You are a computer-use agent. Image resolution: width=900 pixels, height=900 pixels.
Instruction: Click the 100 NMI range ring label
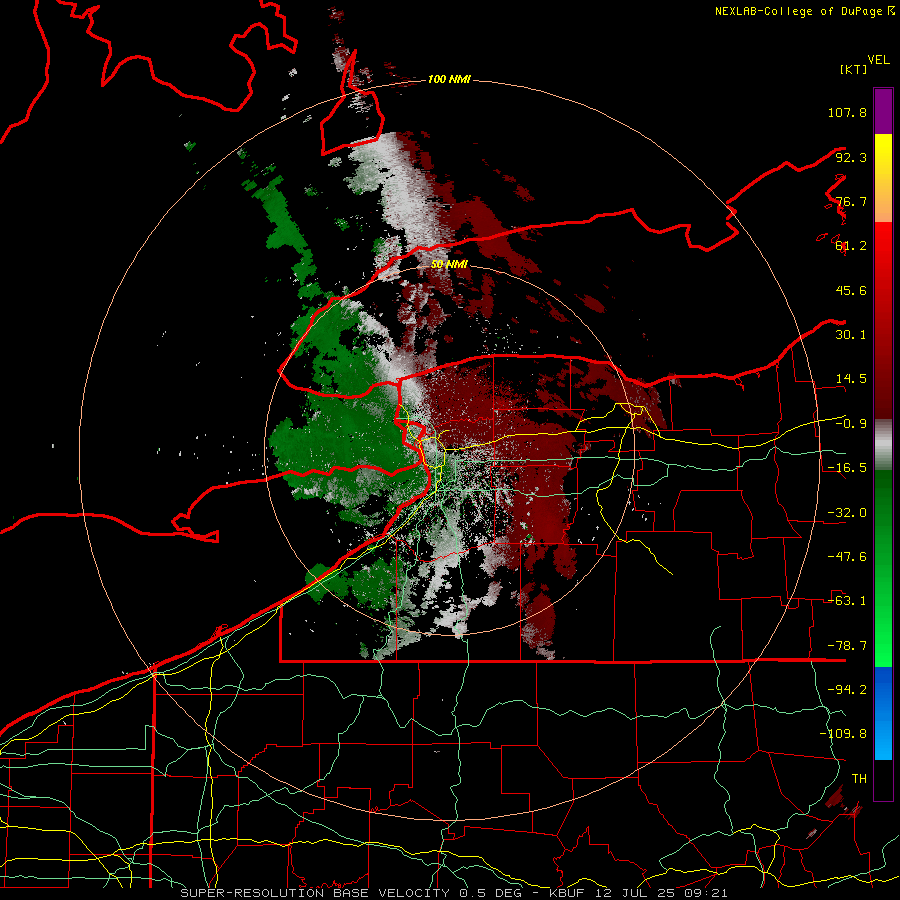449,79
